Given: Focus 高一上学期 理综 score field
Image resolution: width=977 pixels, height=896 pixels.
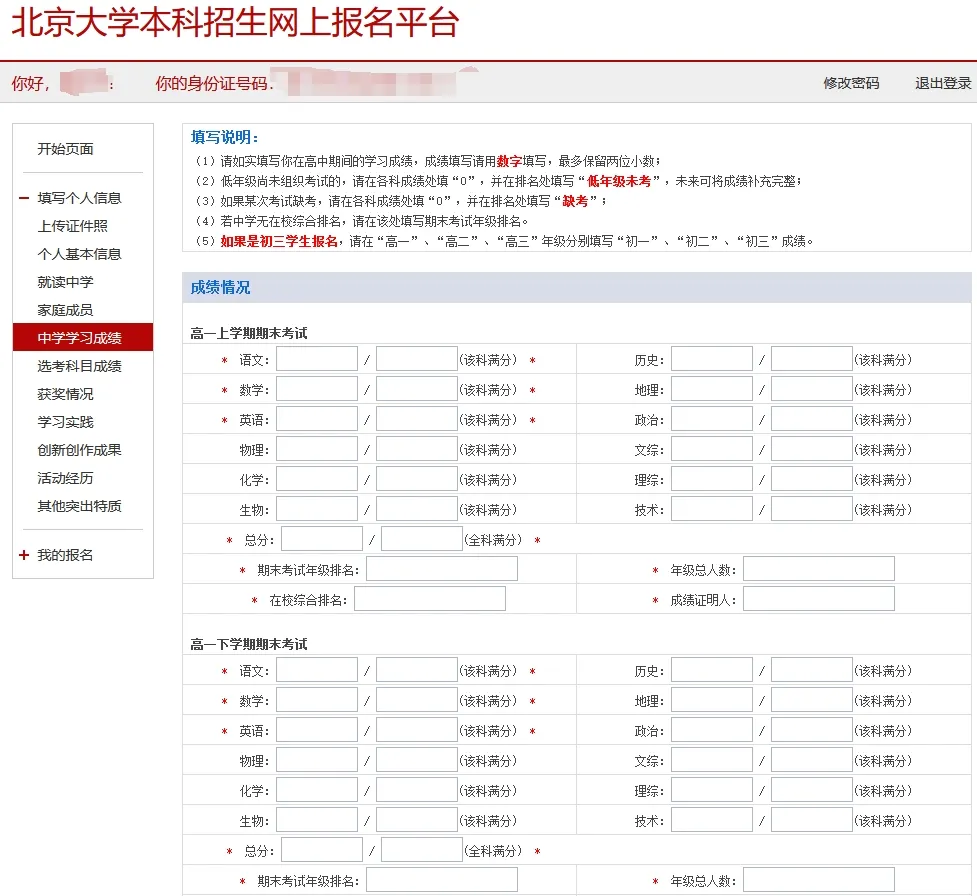Looking at the screenshot, I should click(712, 479).
